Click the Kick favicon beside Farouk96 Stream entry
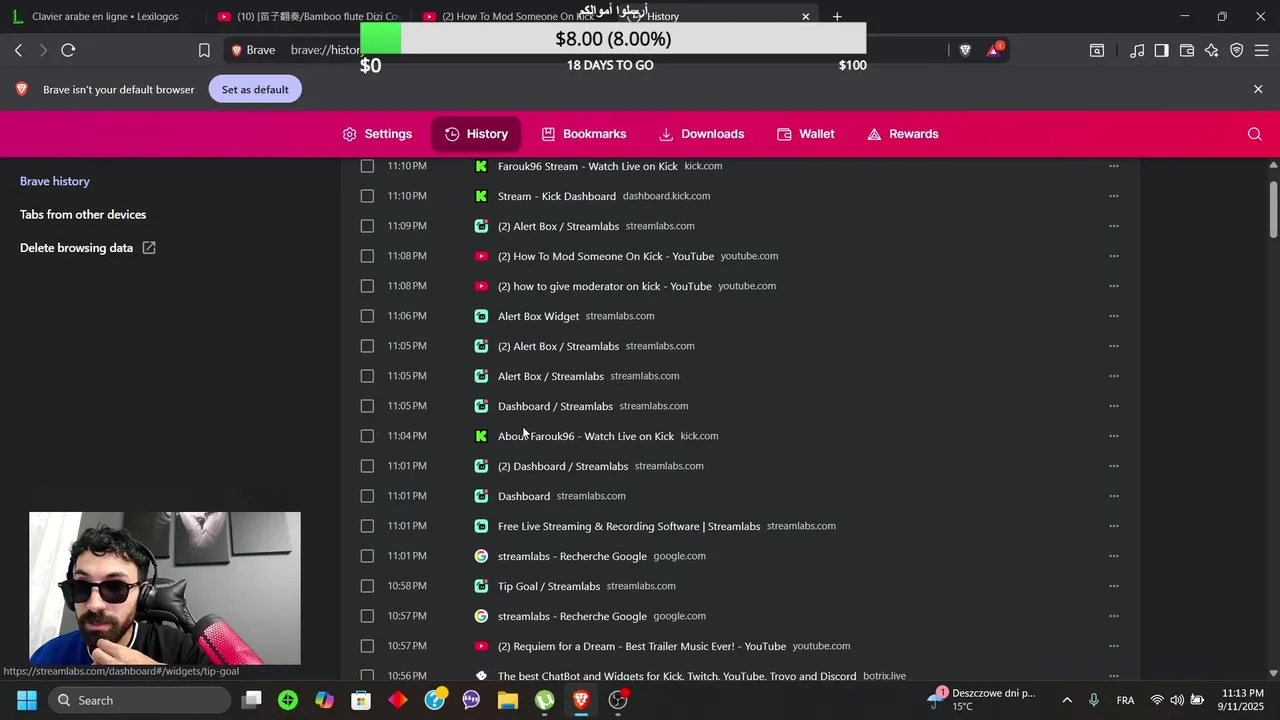 coord(481,166)
